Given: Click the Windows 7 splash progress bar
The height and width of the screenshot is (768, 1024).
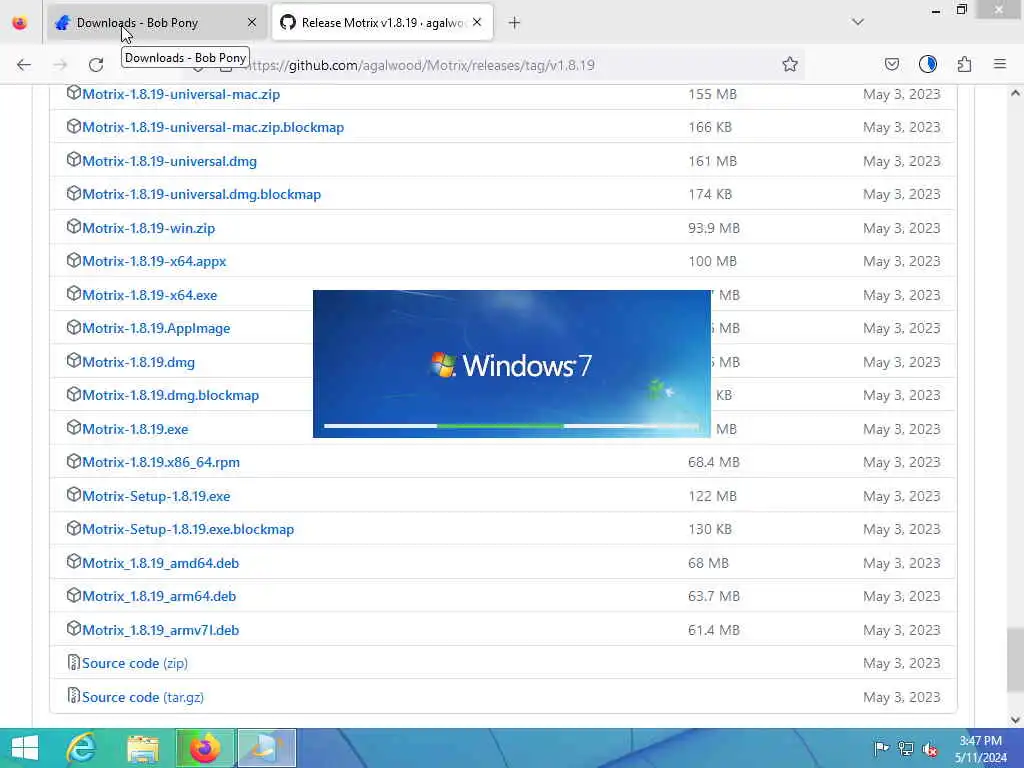Looking at the screenshot, I should point(511,426).
